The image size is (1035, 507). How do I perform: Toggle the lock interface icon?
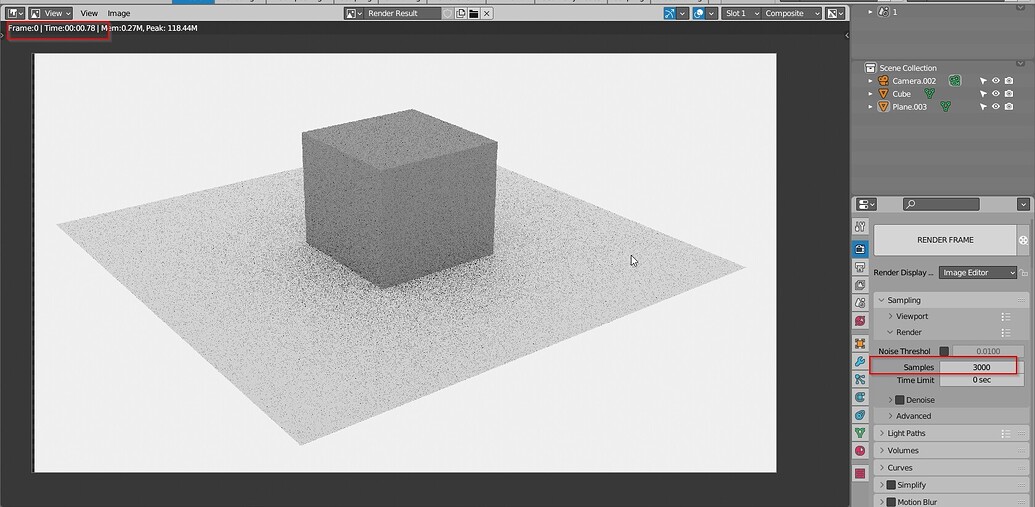[x=1023, y=273]
